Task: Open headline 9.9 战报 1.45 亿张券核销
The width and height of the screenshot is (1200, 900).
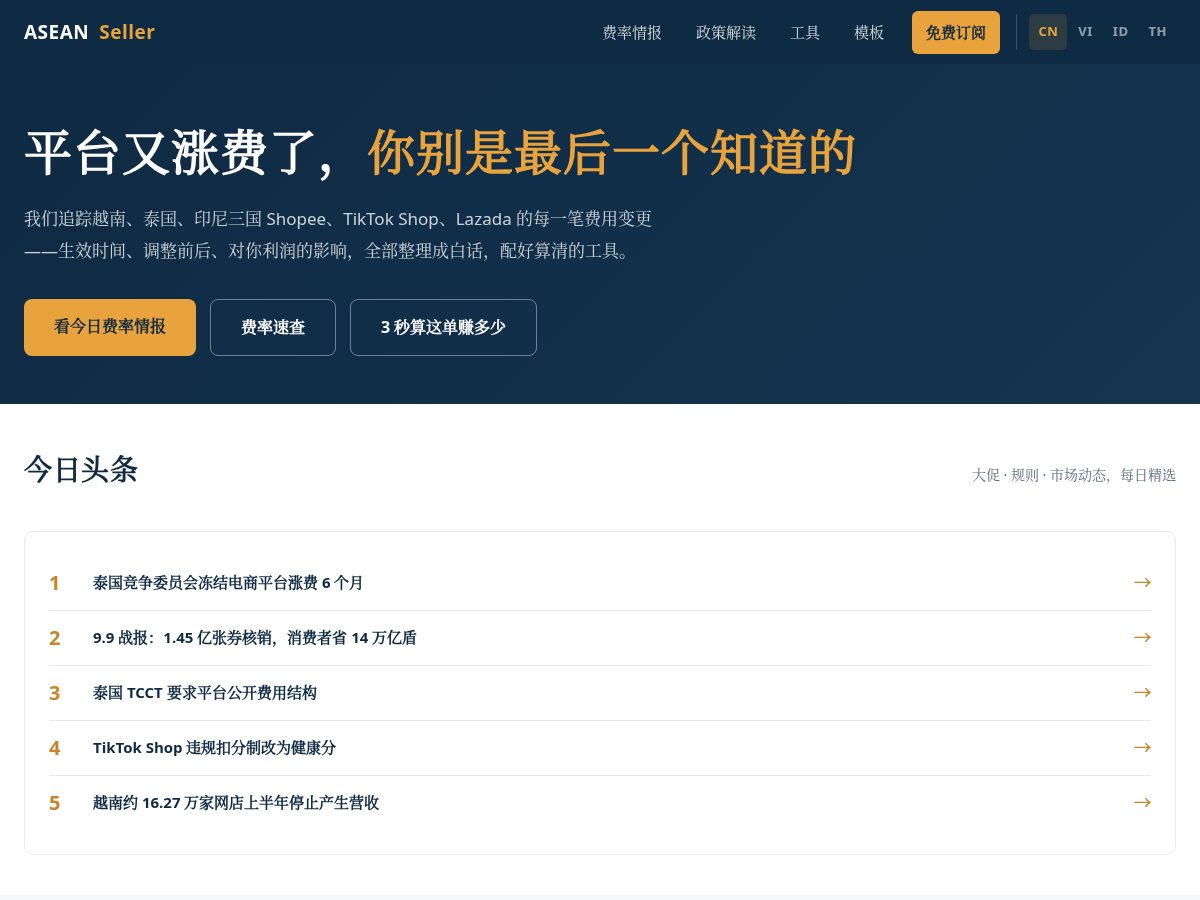Action: tap(600, 638)
